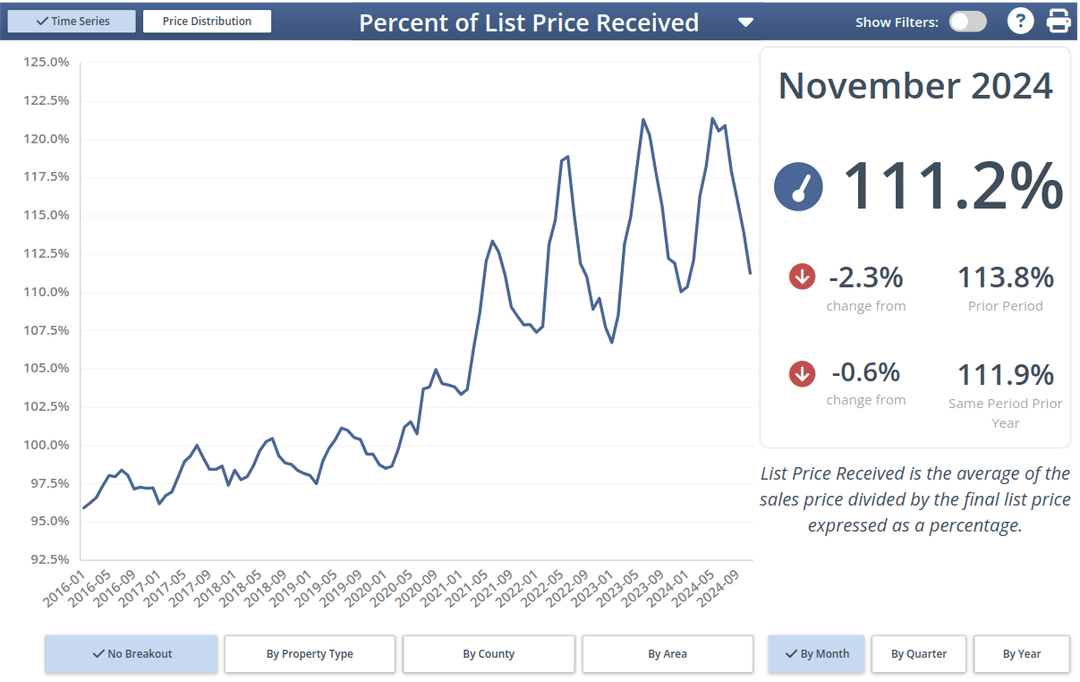
Task: Show data By Quarter
Action: pyautogui.click(x=919, y=654)
